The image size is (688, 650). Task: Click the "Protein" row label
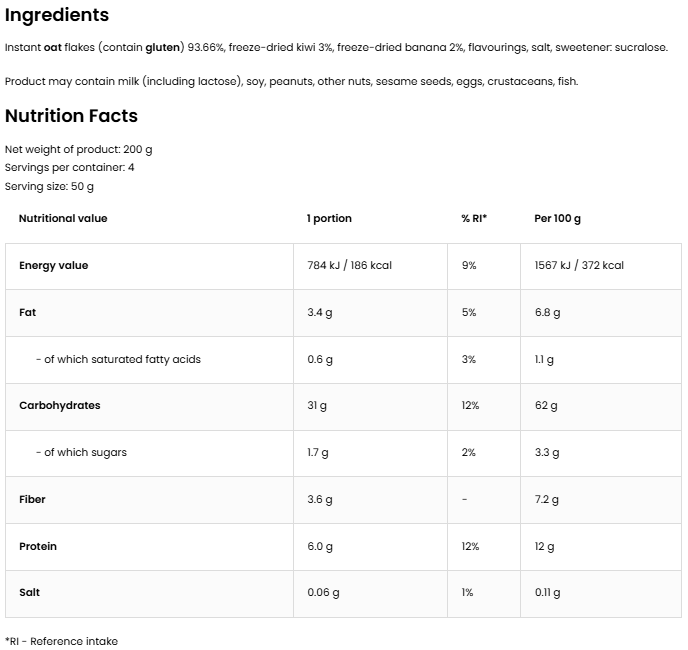pos(38,546)
